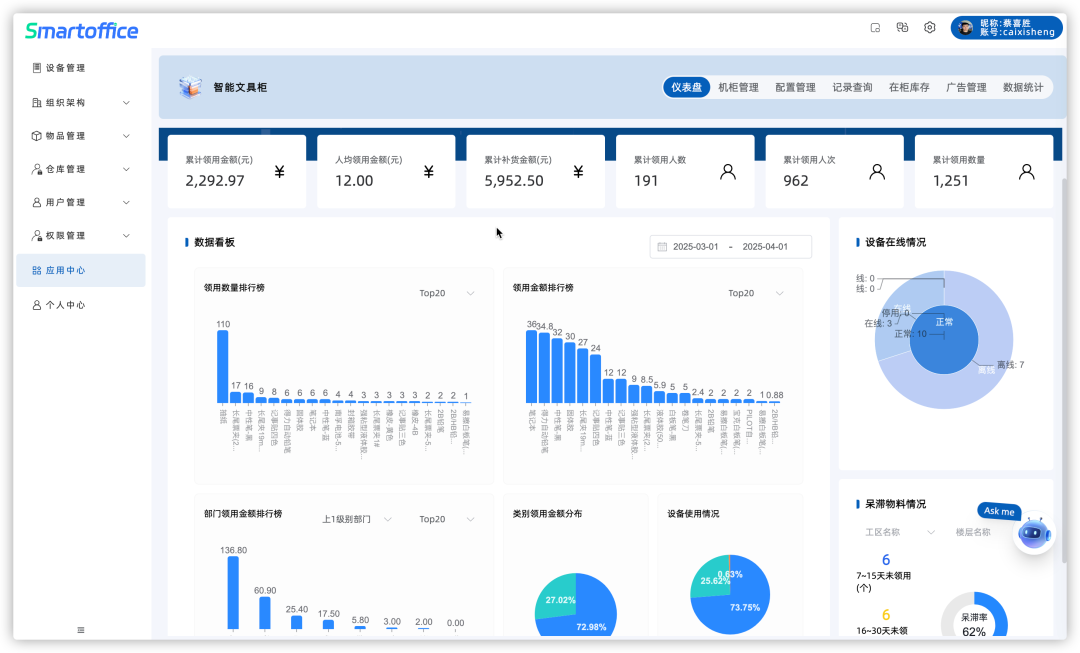Viewport: 1080px width, 653px height.
Task: Click the person icon on 累计领用人数 card
Action: click(x=728, y=172)
